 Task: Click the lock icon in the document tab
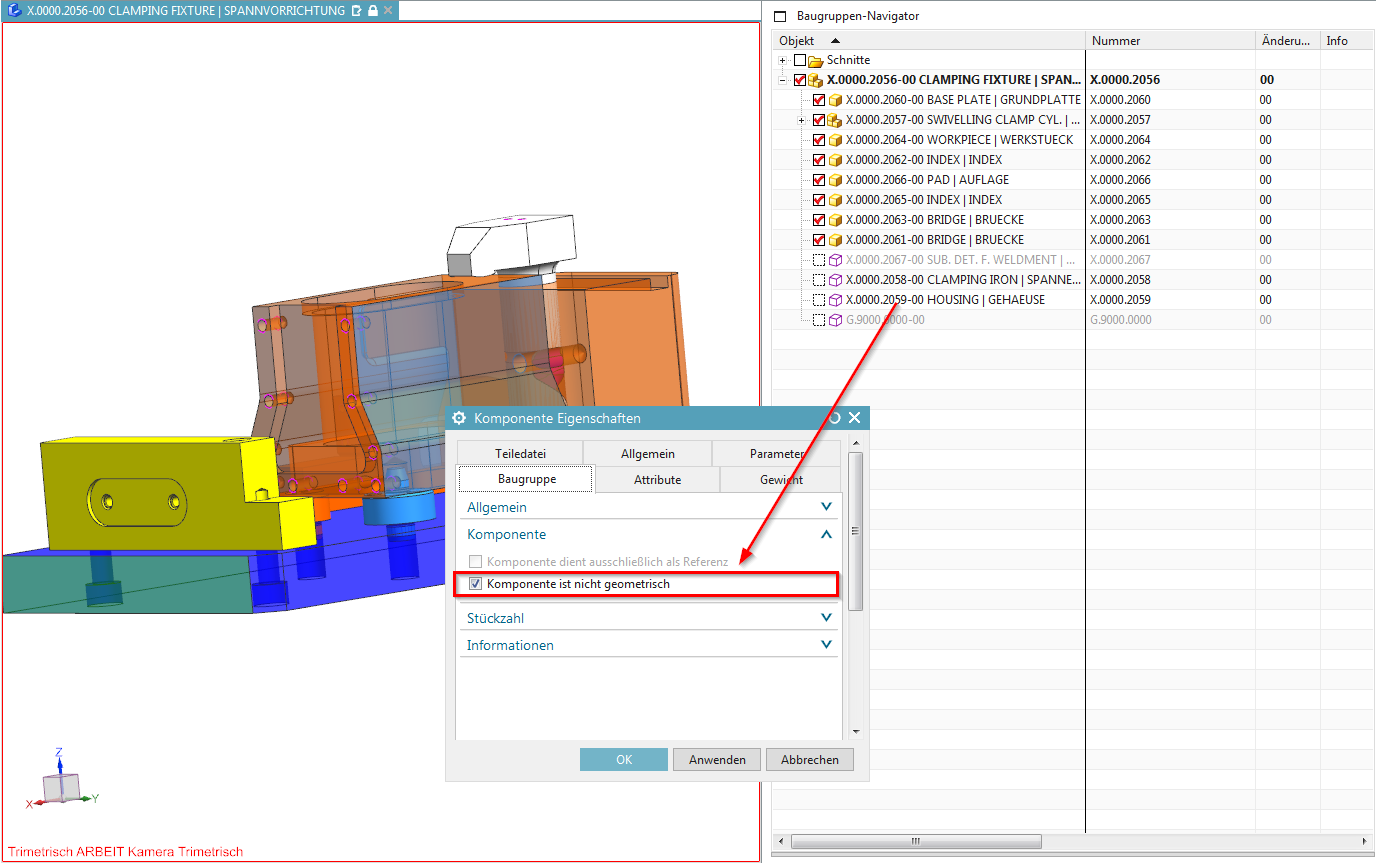372,10
